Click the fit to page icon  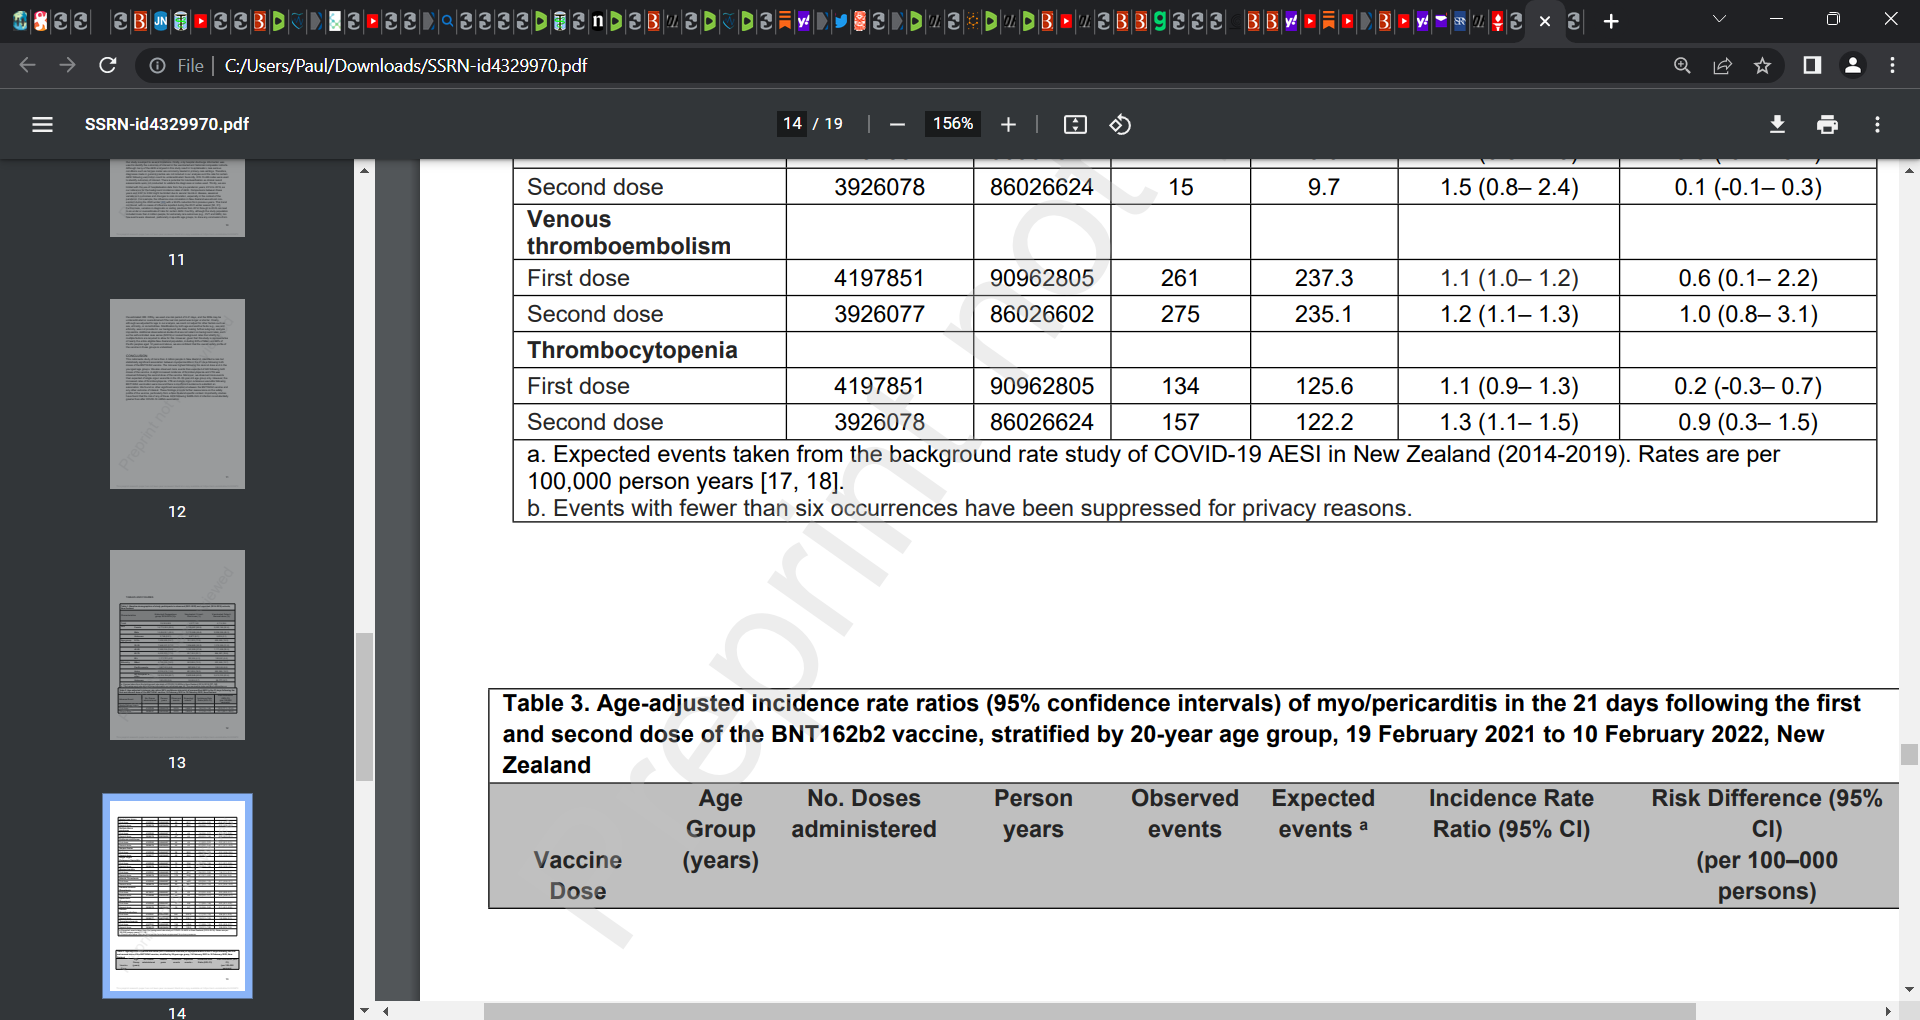pyautogui.click(x=1075, y=124)
